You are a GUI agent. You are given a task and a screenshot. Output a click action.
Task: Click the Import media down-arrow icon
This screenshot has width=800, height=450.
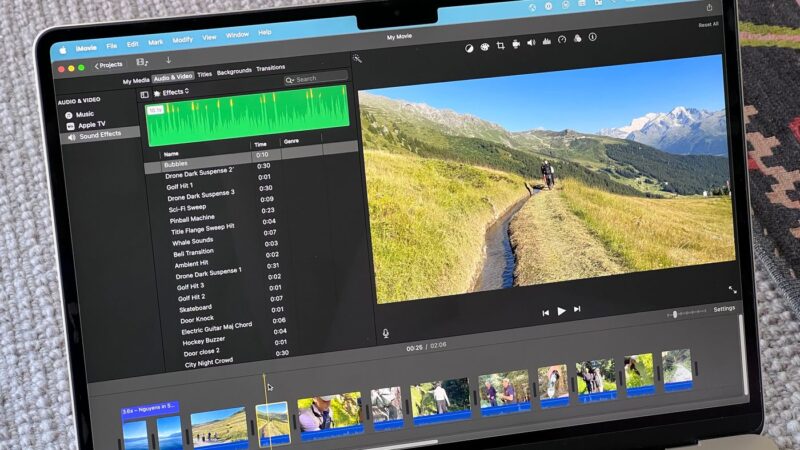tap(168, 60)
